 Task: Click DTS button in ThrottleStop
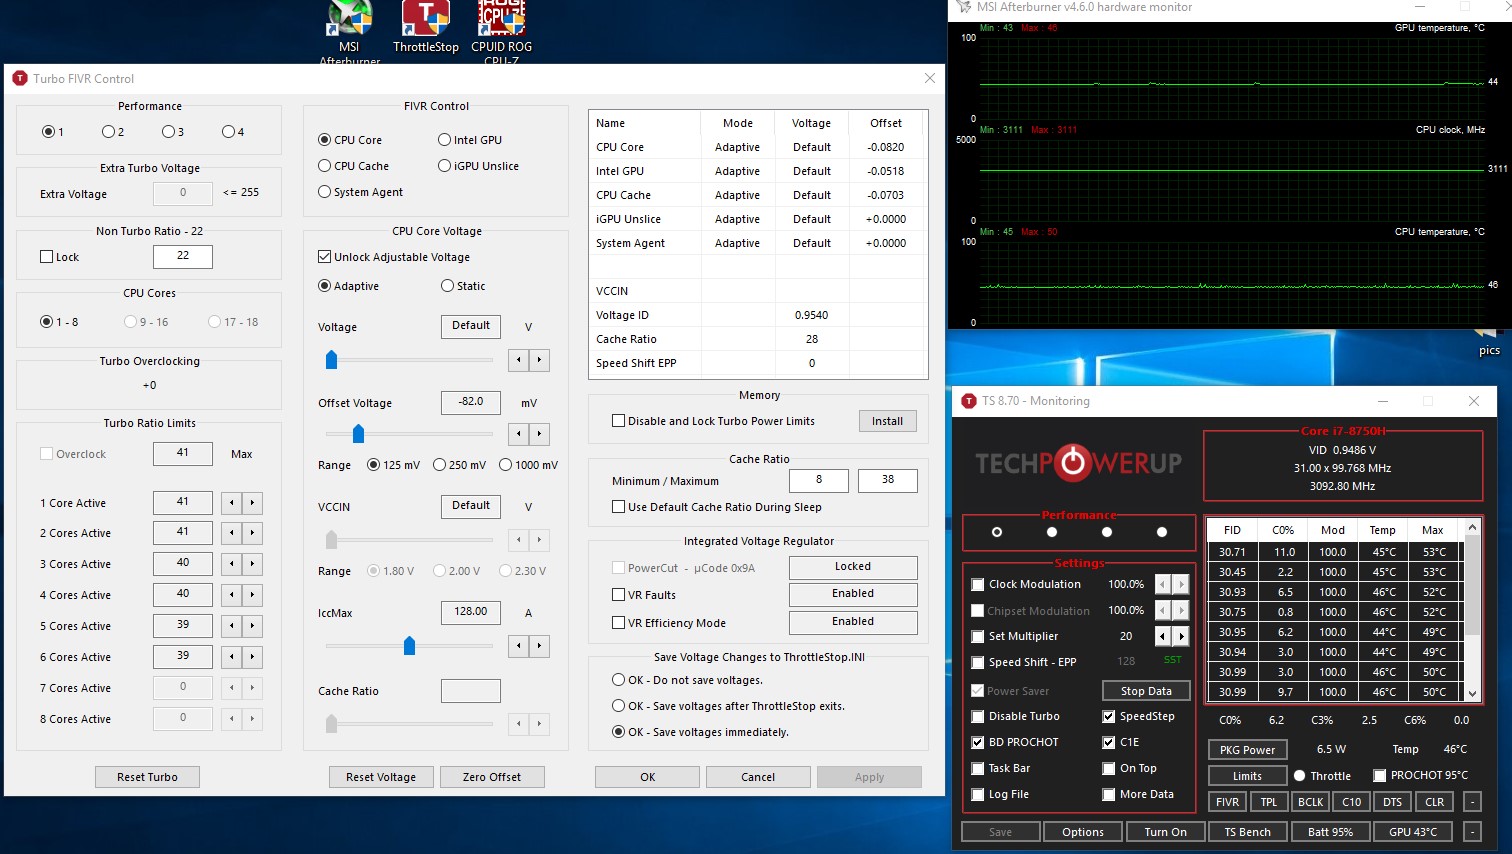pyautogui.click(x=1393, y=802)
